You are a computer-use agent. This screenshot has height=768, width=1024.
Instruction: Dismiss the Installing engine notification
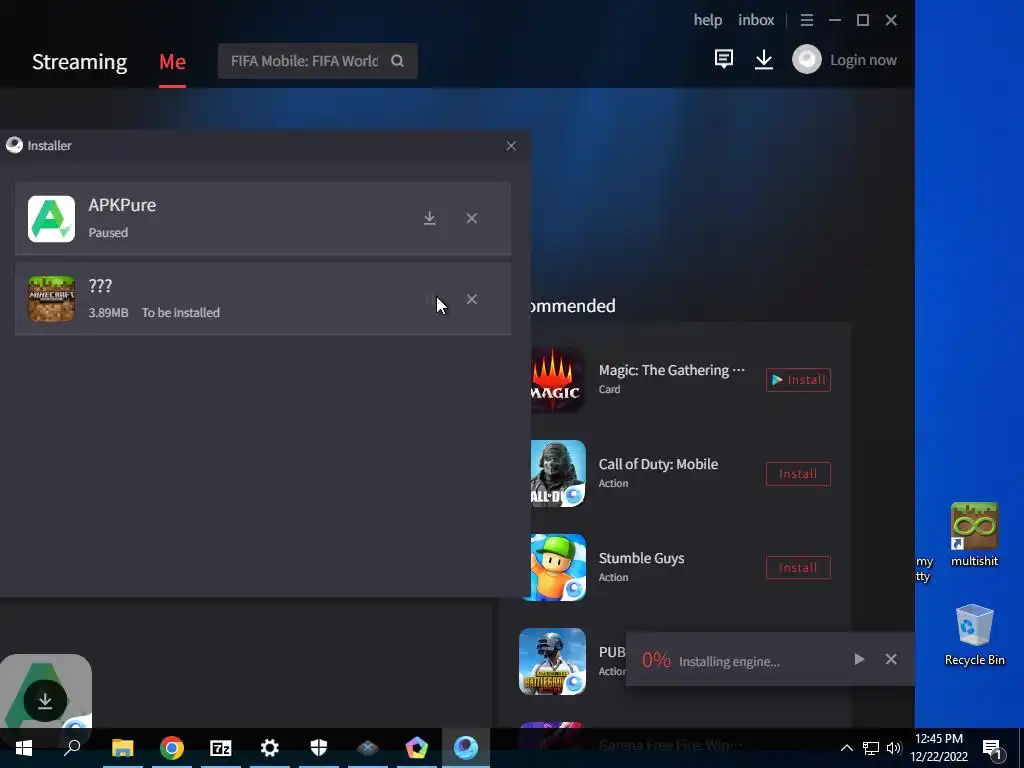pos(891,660)
